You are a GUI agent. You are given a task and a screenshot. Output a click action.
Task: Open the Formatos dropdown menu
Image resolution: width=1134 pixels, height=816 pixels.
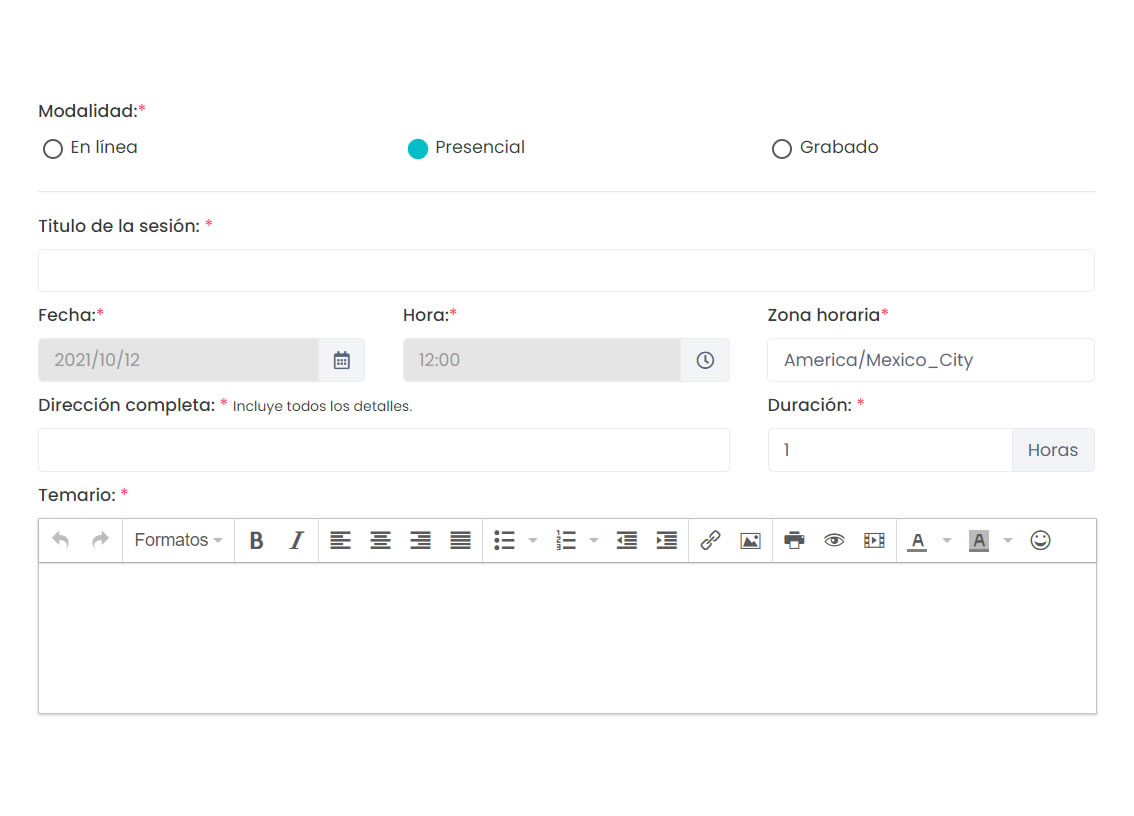[x=178, y=541]
